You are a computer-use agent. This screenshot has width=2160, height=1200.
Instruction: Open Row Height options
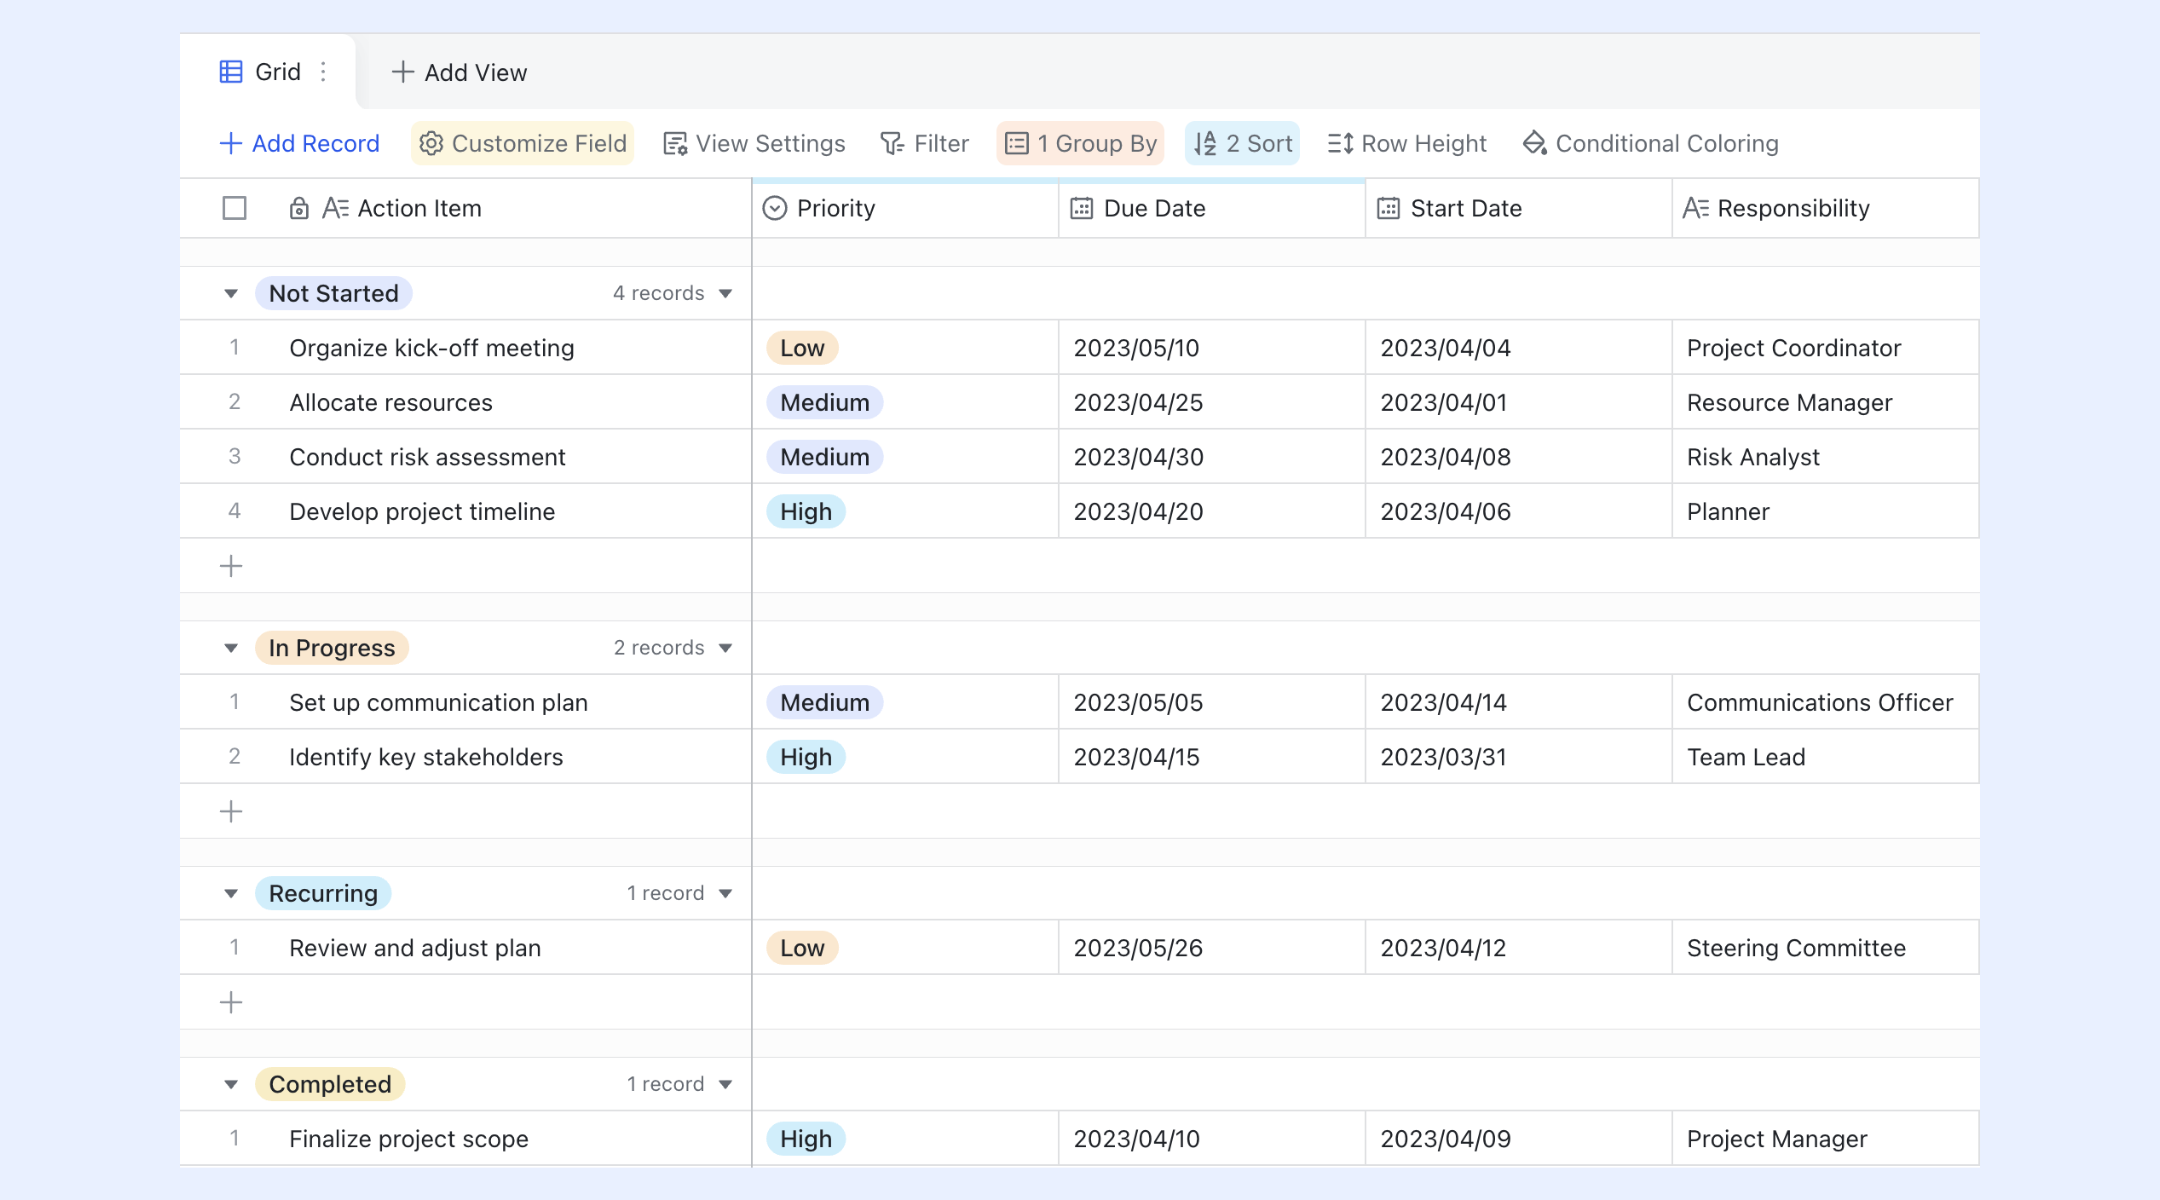tap(1407, 144)
